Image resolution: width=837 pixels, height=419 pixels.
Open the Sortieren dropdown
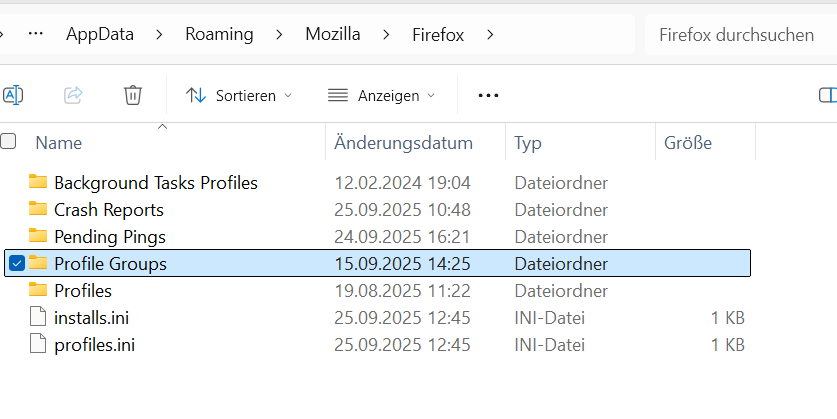pos(239,95)
